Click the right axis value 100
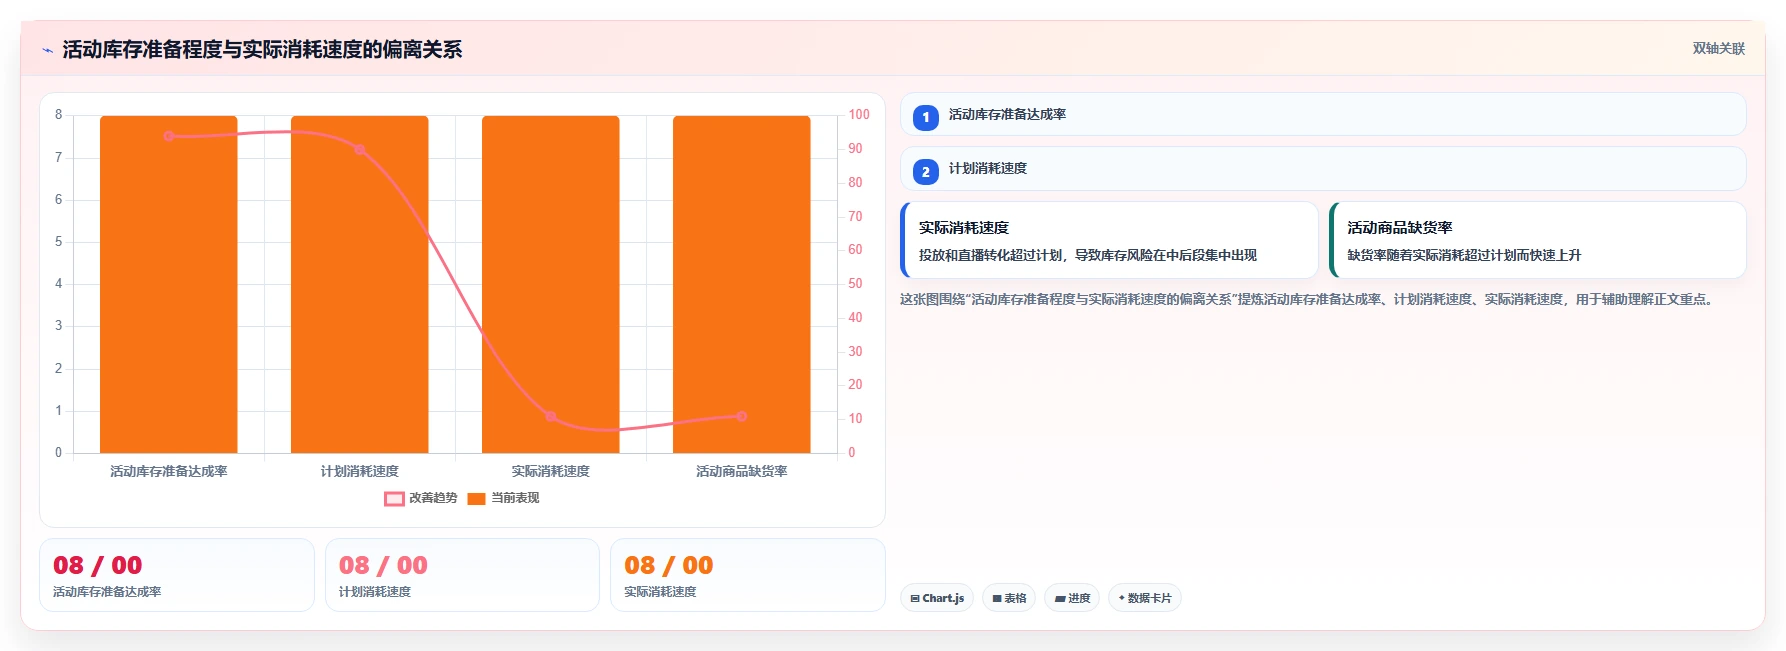This screenshot has height=651, width=1786. pos(859,115)
